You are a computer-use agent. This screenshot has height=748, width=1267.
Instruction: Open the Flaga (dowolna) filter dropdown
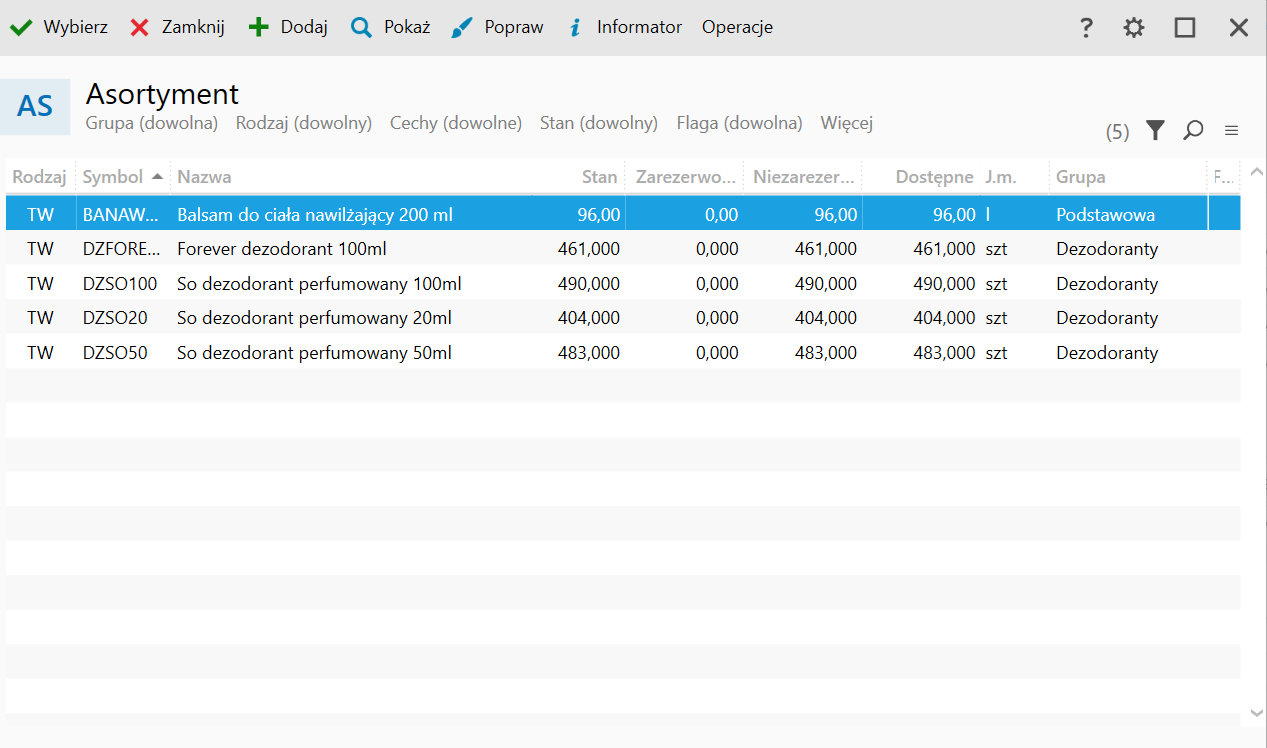tap(739, 123)
